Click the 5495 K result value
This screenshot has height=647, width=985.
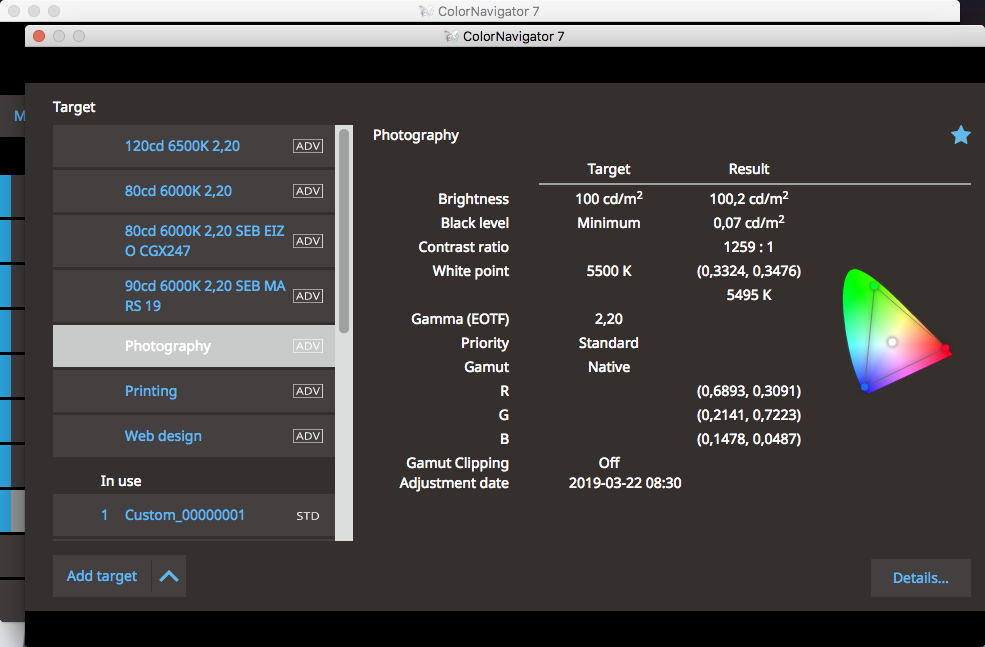pyautogui.click(x=749, y=295)
